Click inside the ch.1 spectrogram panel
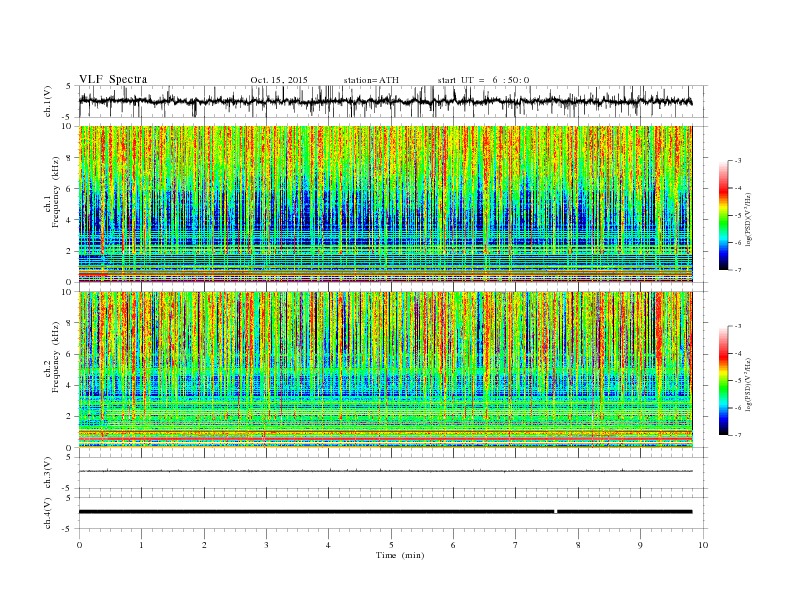This screenshot has width=792, height=612. [x=385, y=204]
